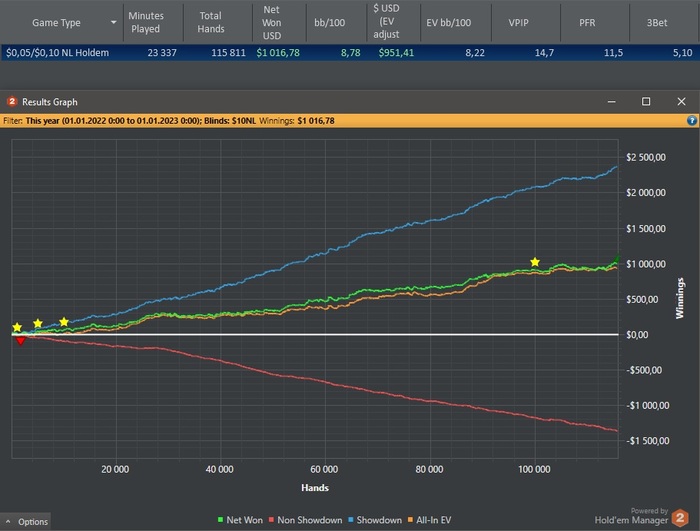This screenshot has width=700, height=531.
Task: Click the 8,22 EV bb/100 value
Action: (475, 53)
